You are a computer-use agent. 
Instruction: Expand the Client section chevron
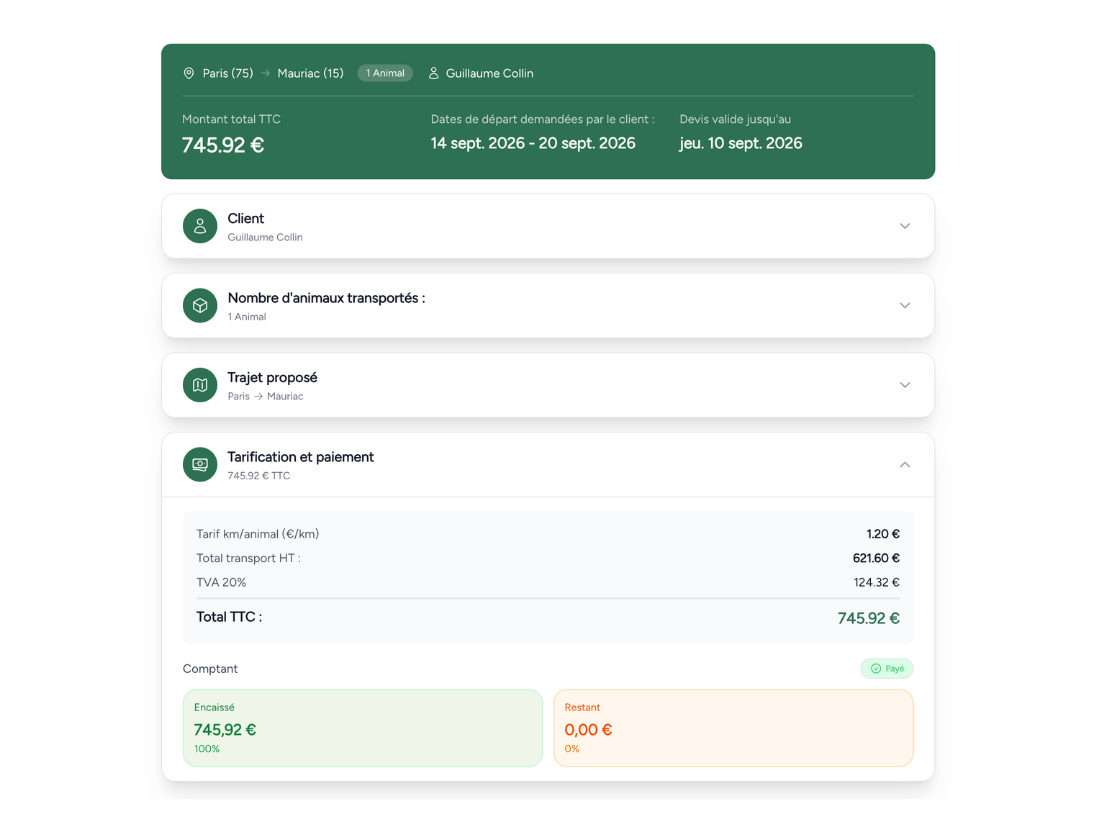point(905,226)
